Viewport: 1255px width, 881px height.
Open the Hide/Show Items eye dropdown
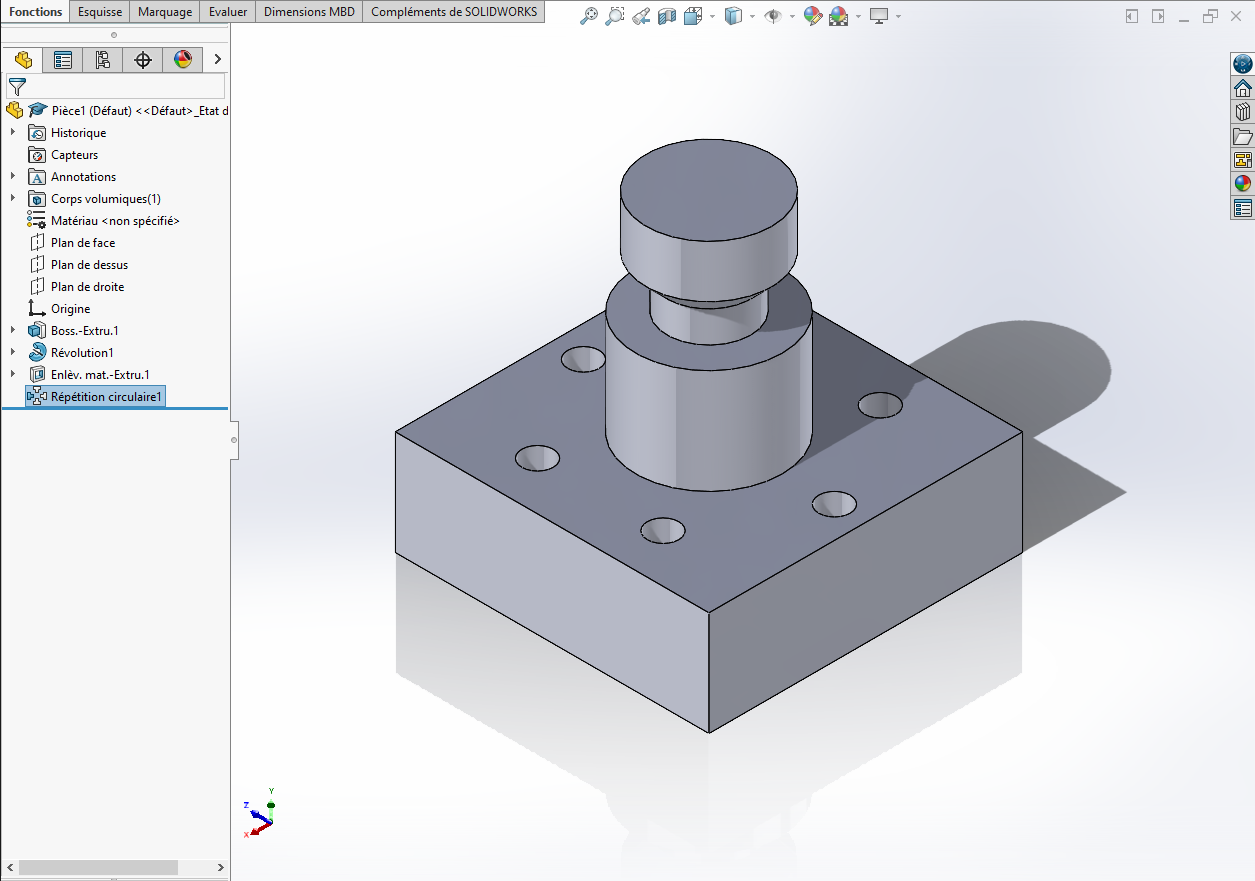pos(791,17)
